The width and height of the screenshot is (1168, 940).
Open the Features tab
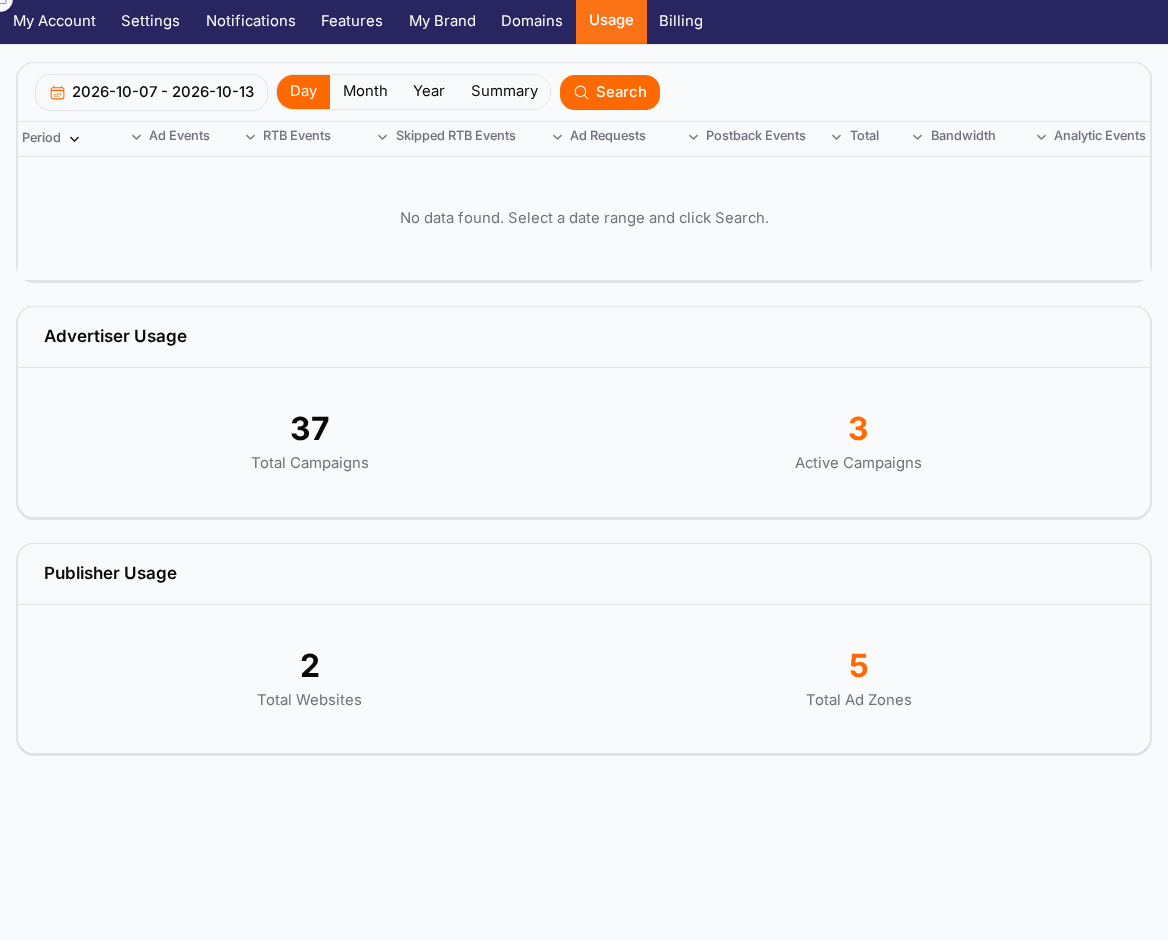(x=352, y=22)
